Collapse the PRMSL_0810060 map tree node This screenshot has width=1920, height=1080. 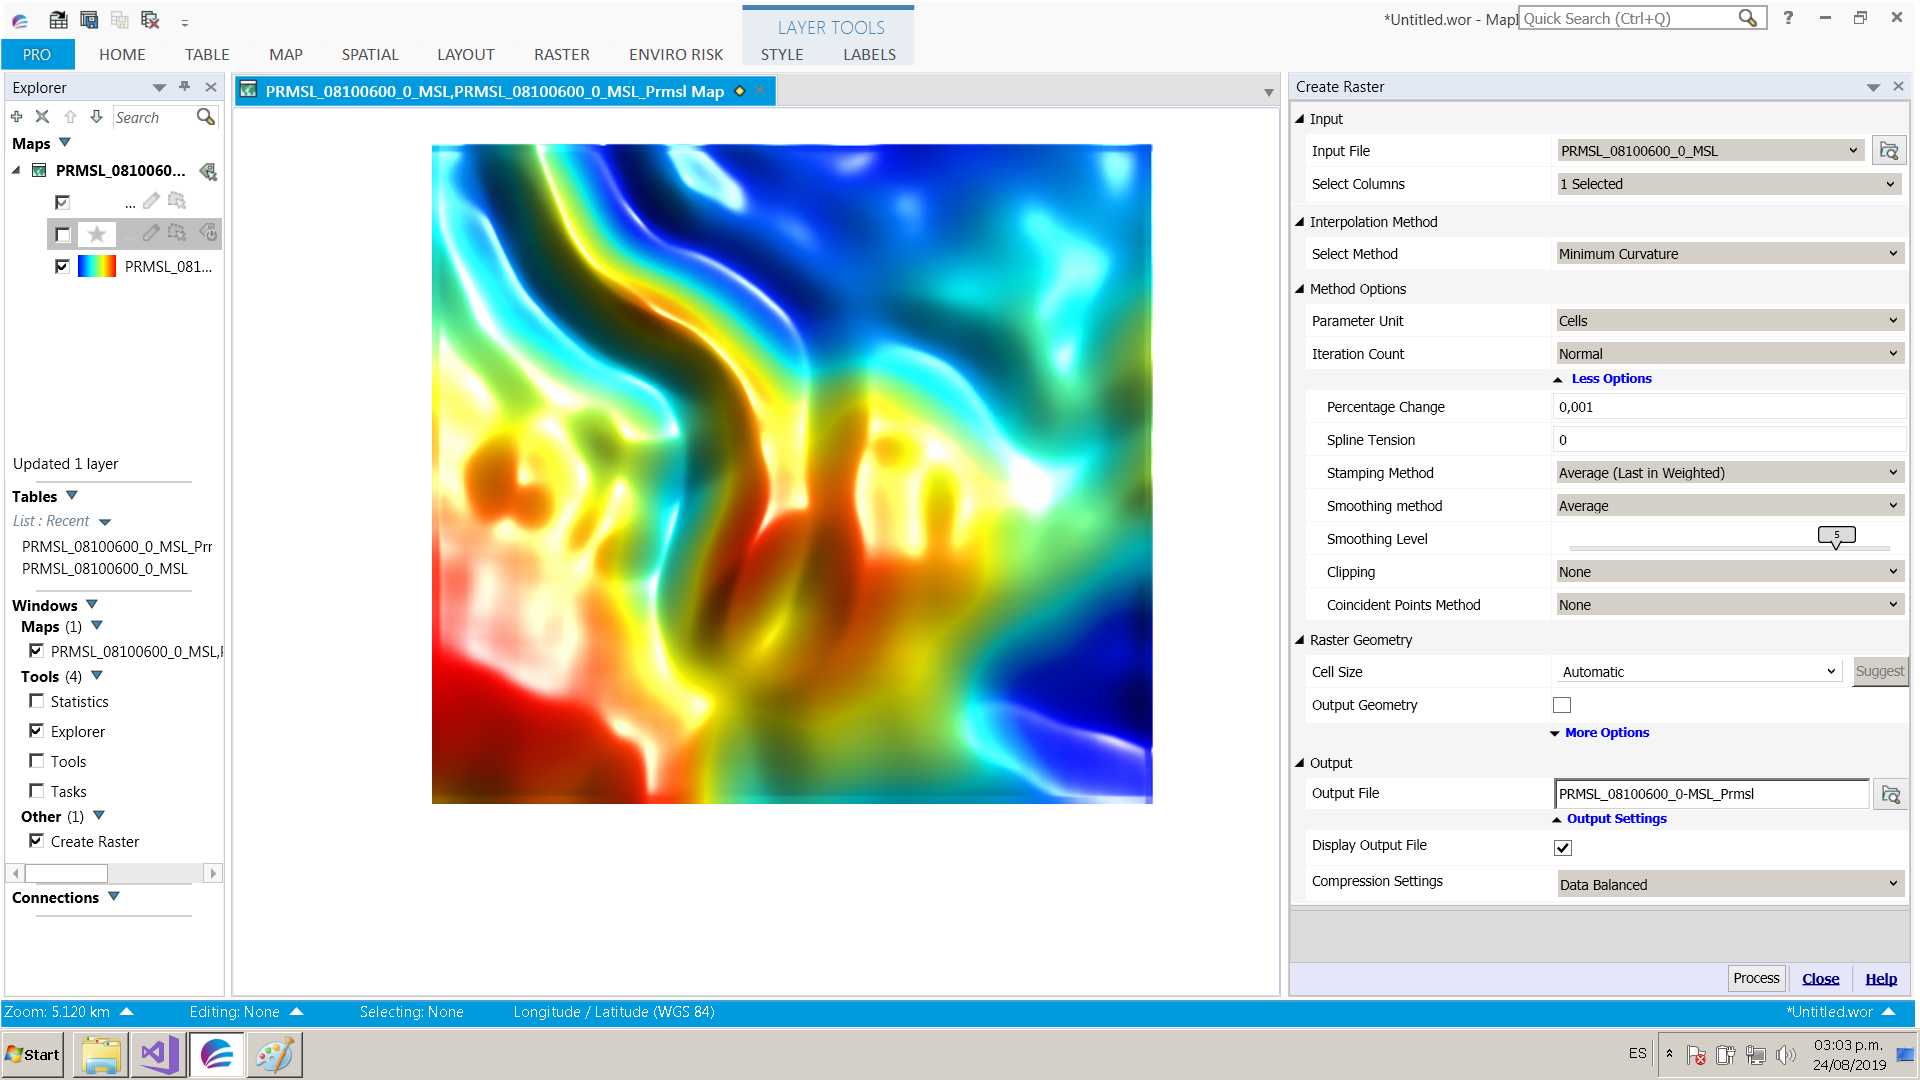(15, 170)
